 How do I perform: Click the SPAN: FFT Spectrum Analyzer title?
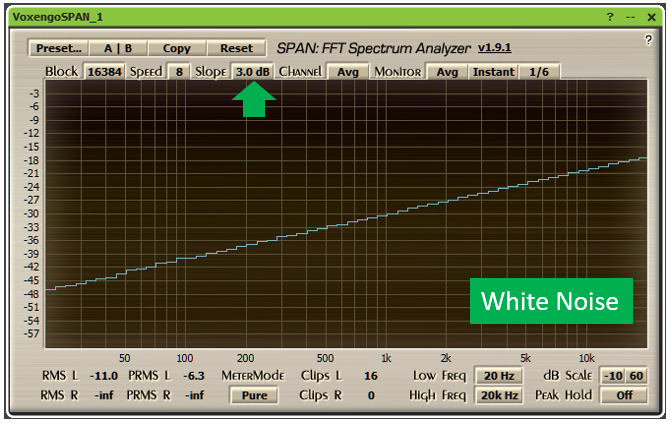point(374,48)
